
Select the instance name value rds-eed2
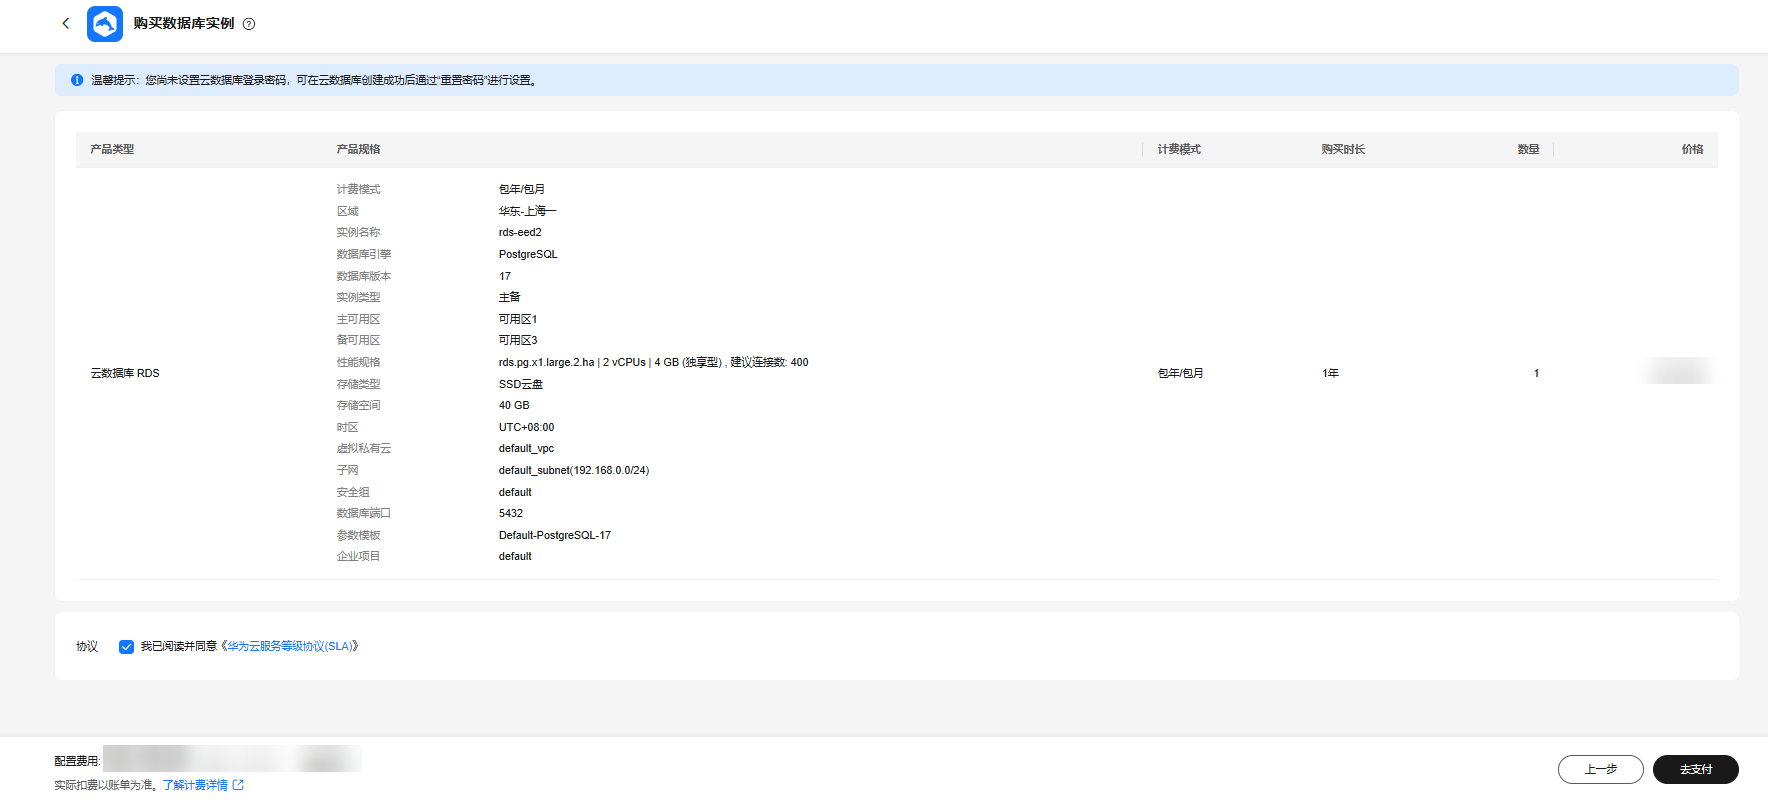520,232
